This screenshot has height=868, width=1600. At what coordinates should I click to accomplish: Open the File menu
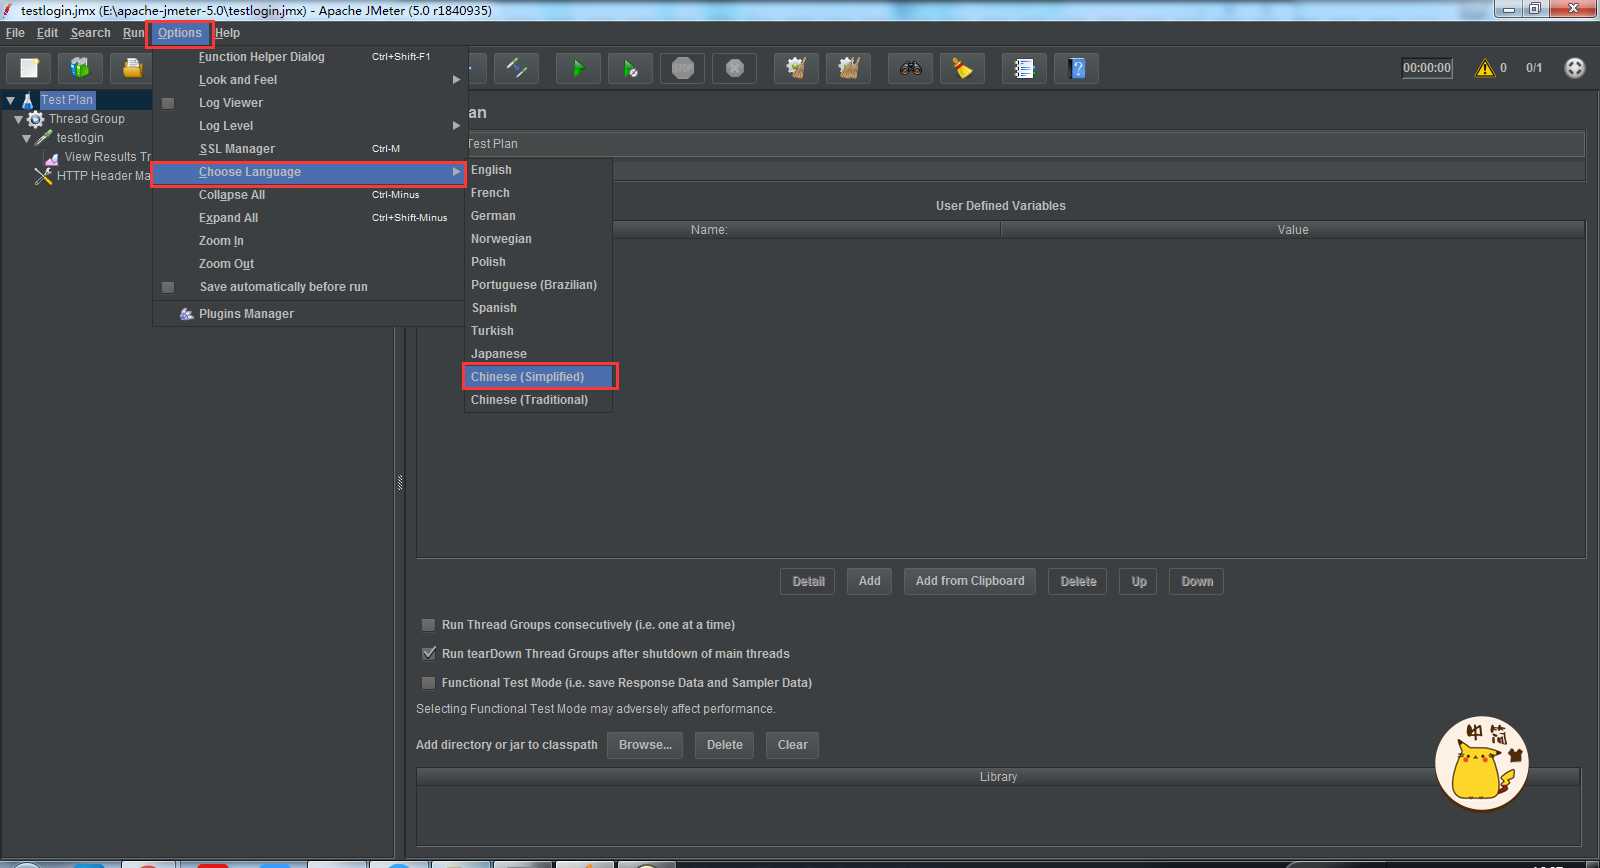[x=15, y=33]
